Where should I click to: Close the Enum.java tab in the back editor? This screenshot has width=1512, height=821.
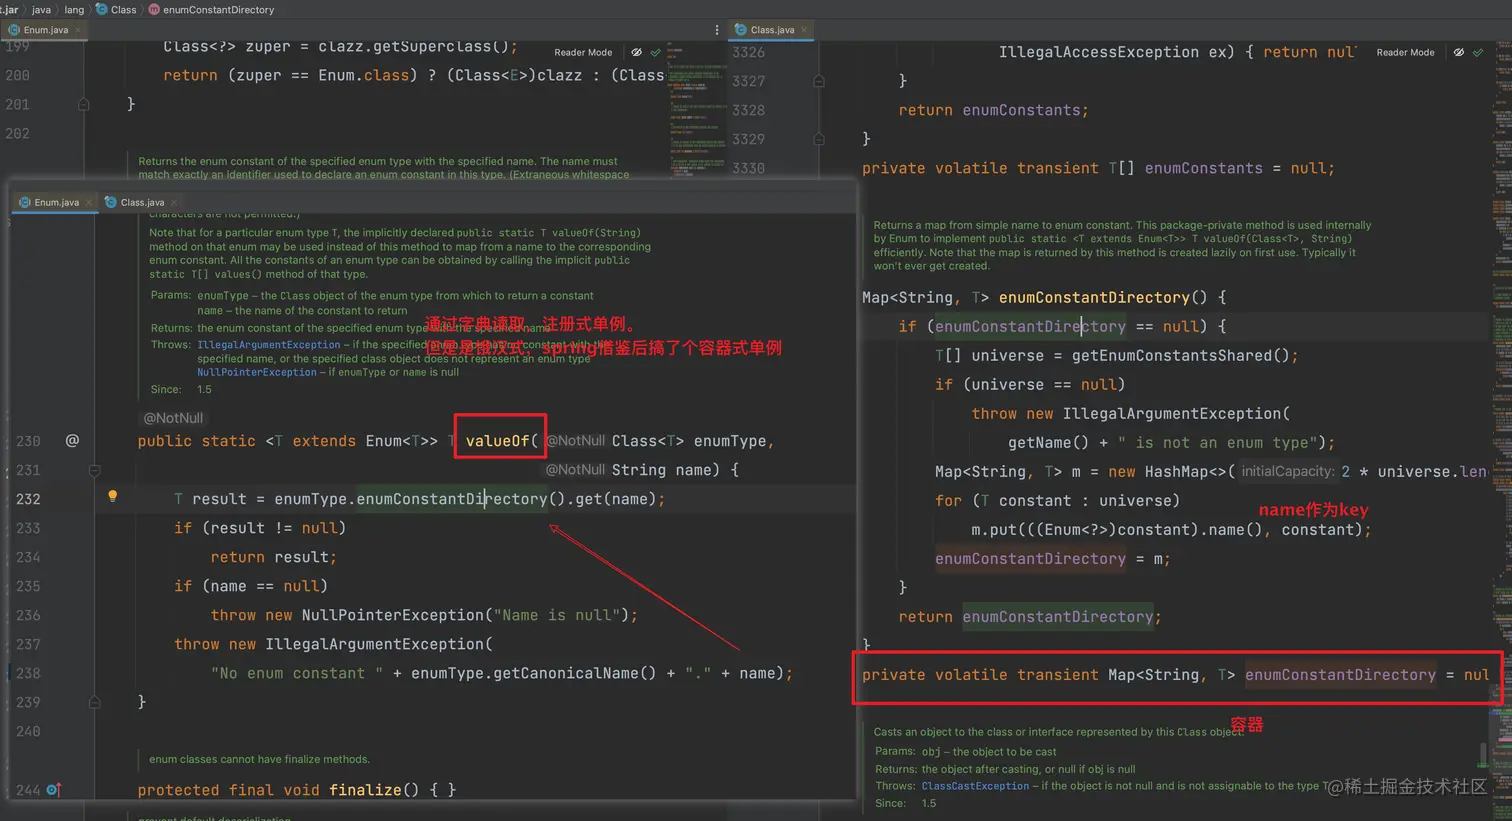[78, 30]
